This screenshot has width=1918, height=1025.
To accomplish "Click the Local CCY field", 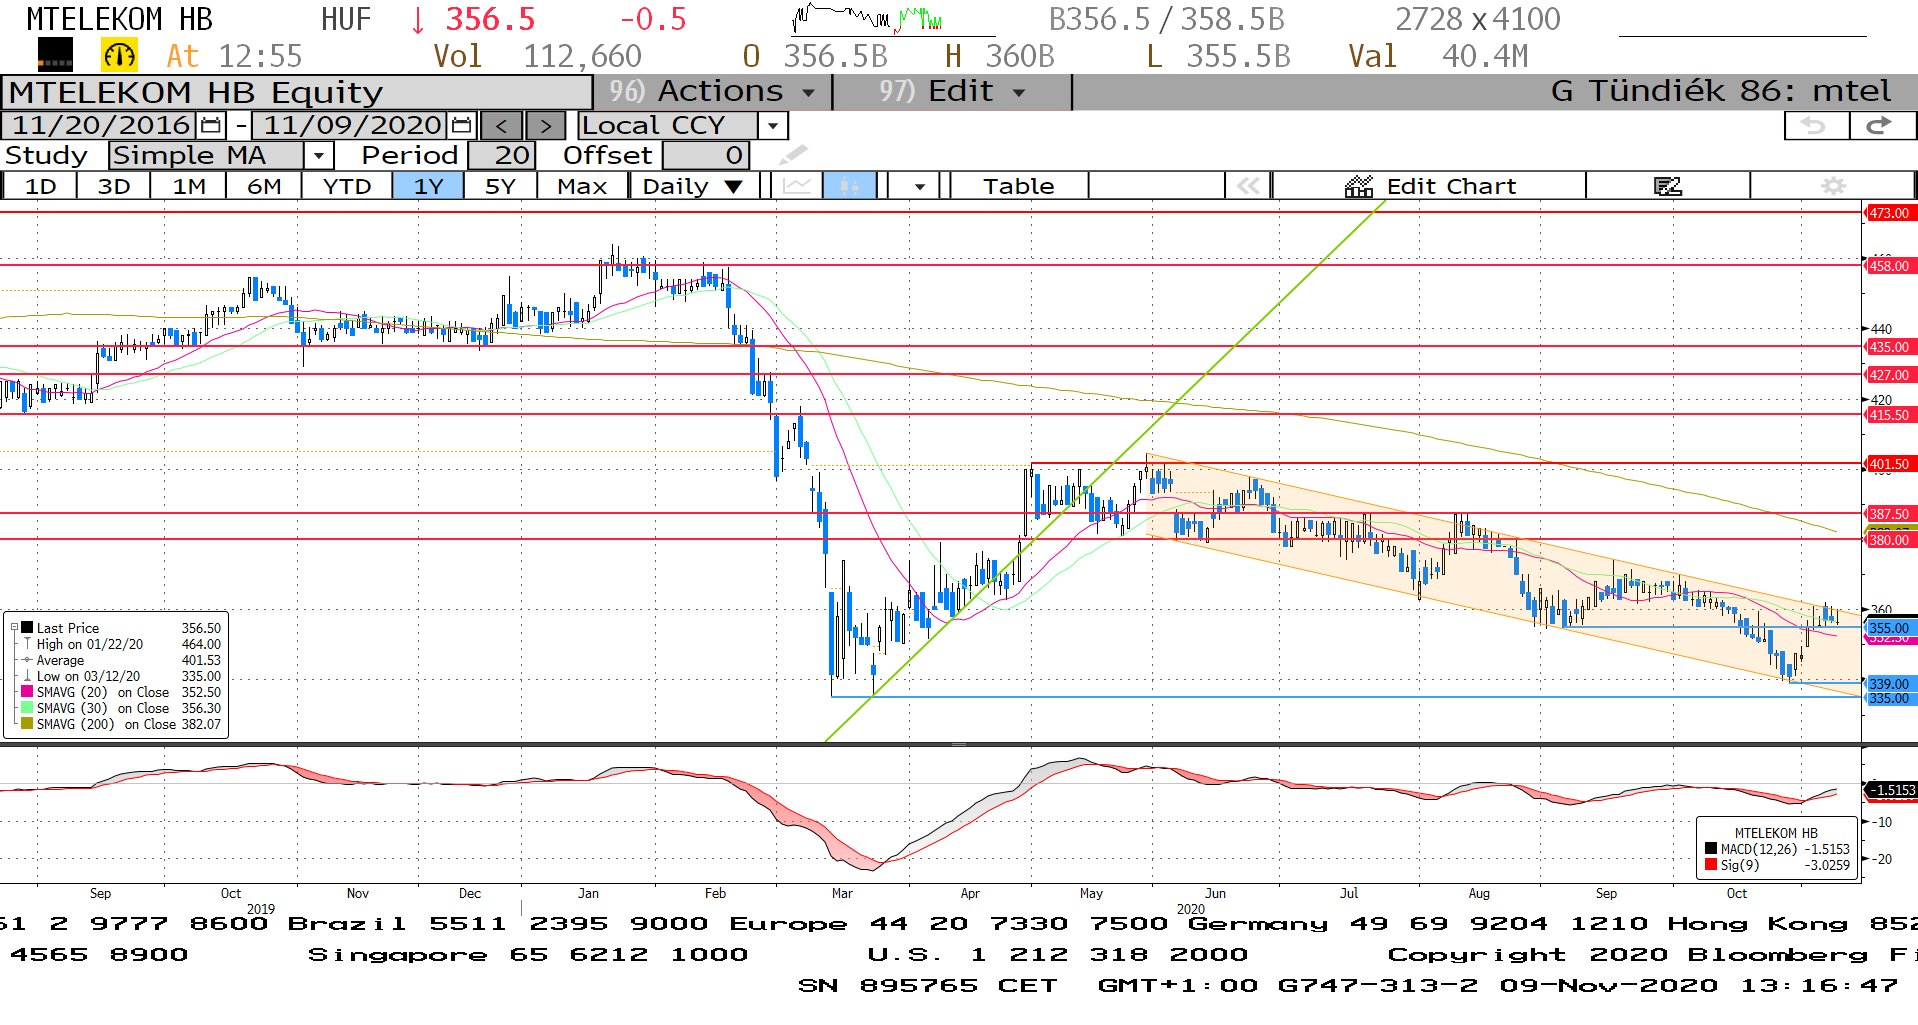I will point(668,126).
